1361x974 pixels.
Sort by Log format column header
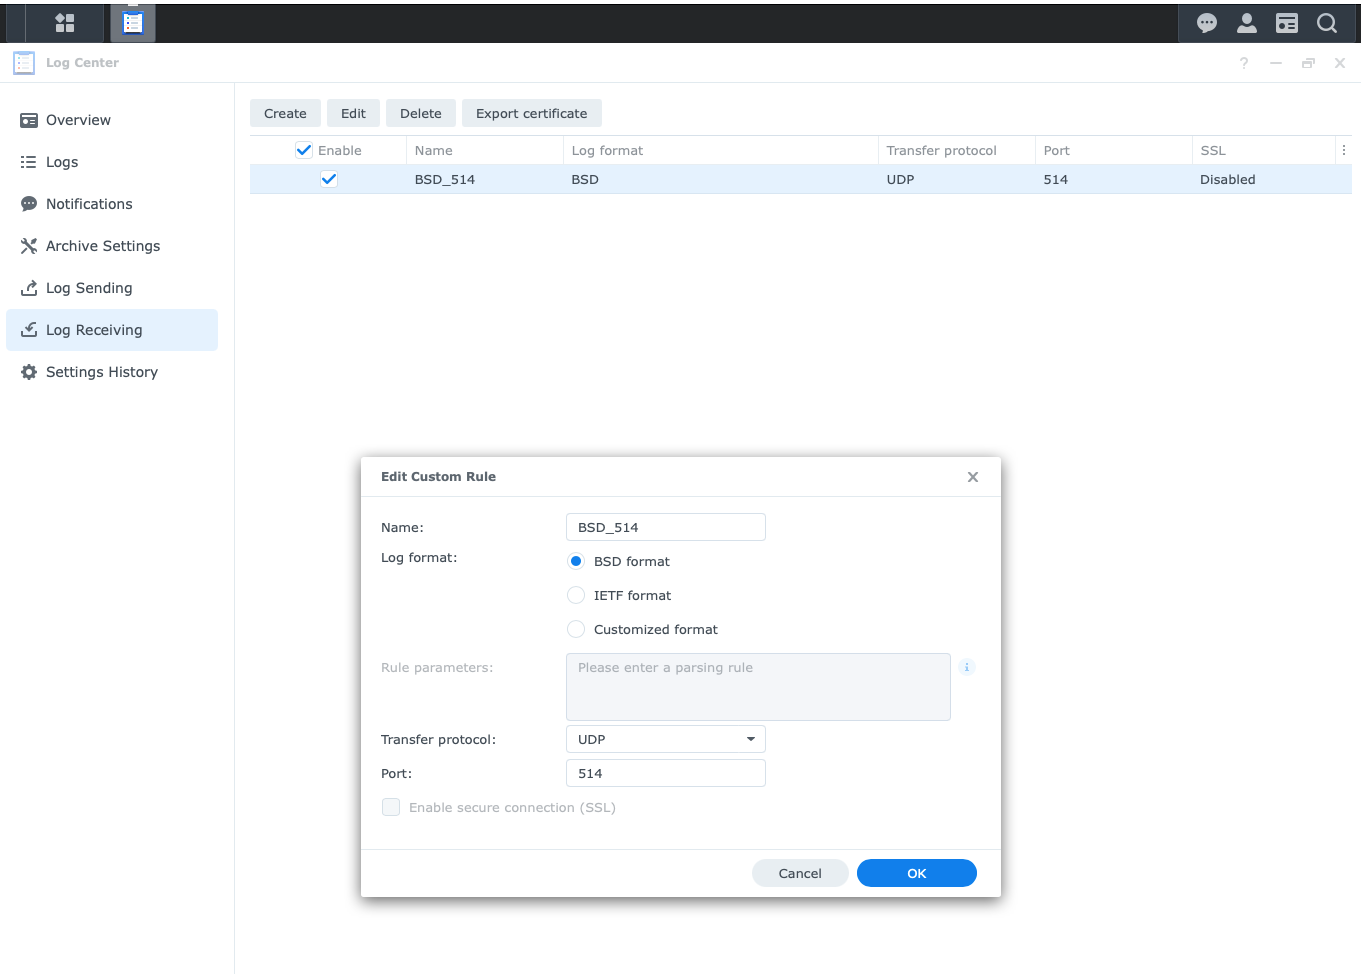pyautogui.click(x=721, y=150)
